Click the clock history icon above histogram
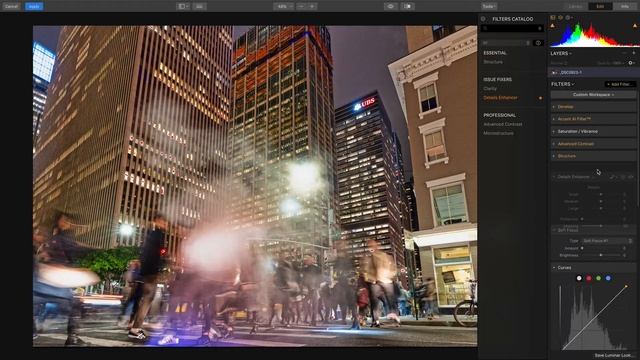The image size is (640, 360). click(x=568, y=18)
